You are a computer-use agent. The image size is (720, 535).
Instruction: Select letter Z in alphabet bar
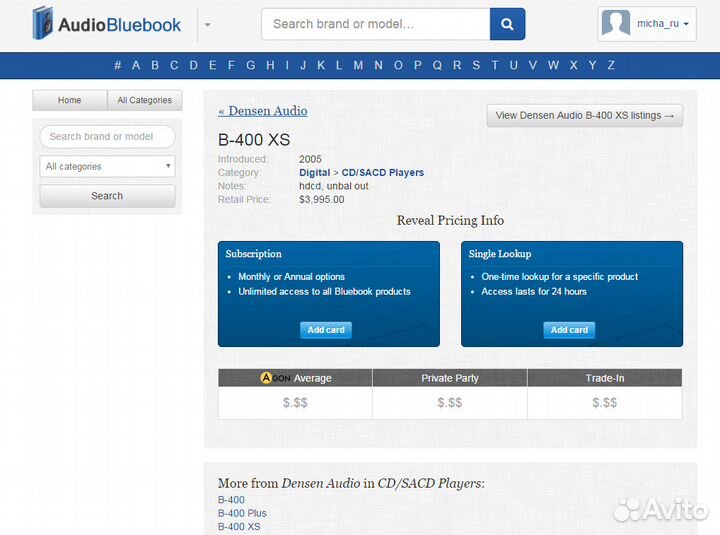pos(611,65)
